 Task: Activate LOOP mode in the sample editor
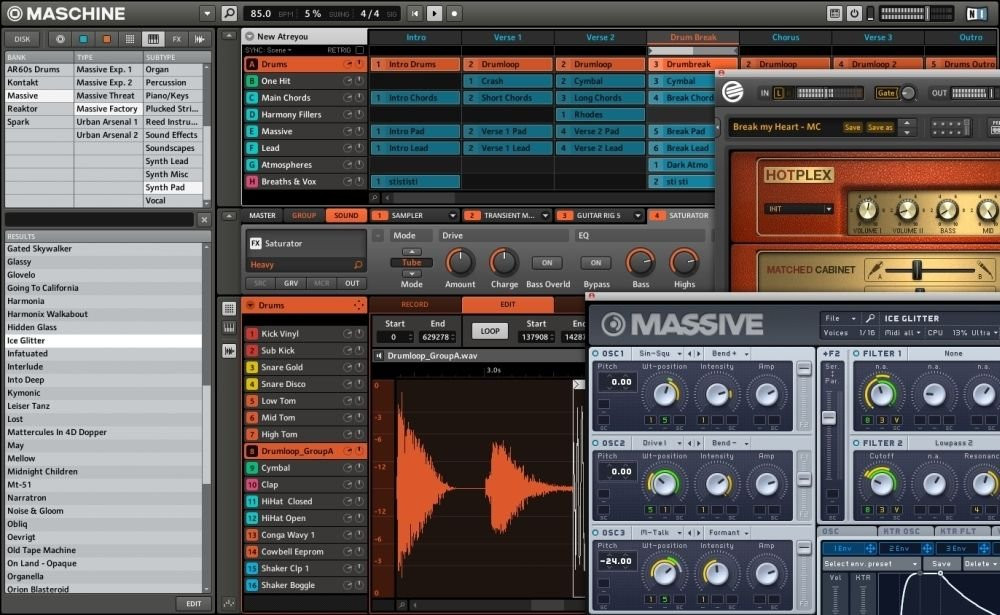489,329
